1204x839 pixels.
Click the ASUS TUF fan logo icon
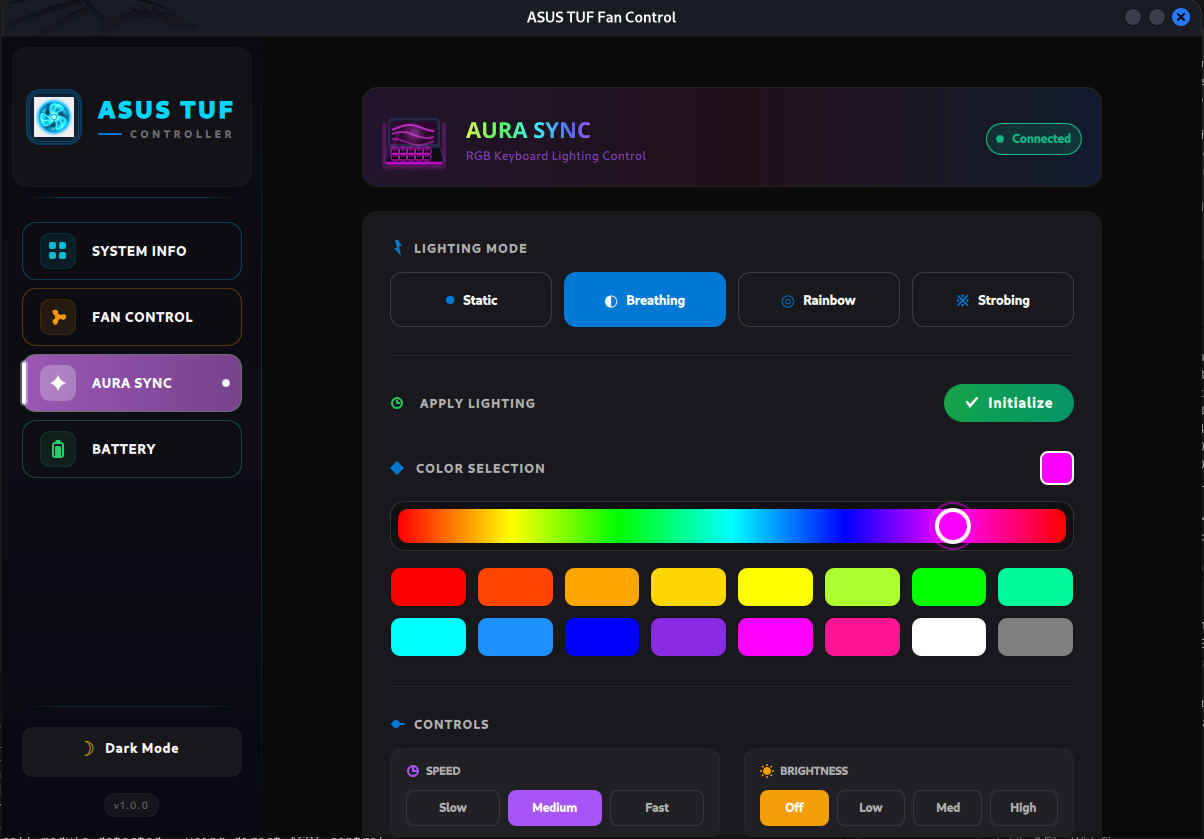(x=54, y=117)
